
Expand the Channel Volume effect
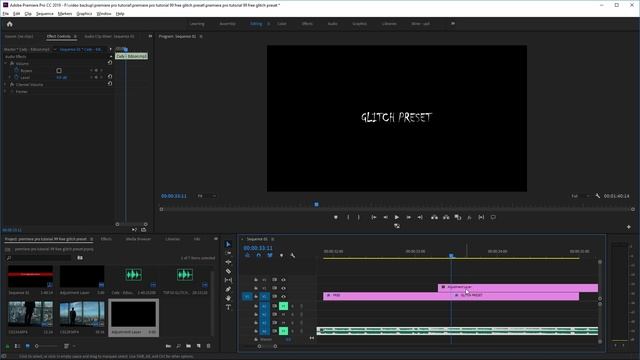click(x=5, y=84)
